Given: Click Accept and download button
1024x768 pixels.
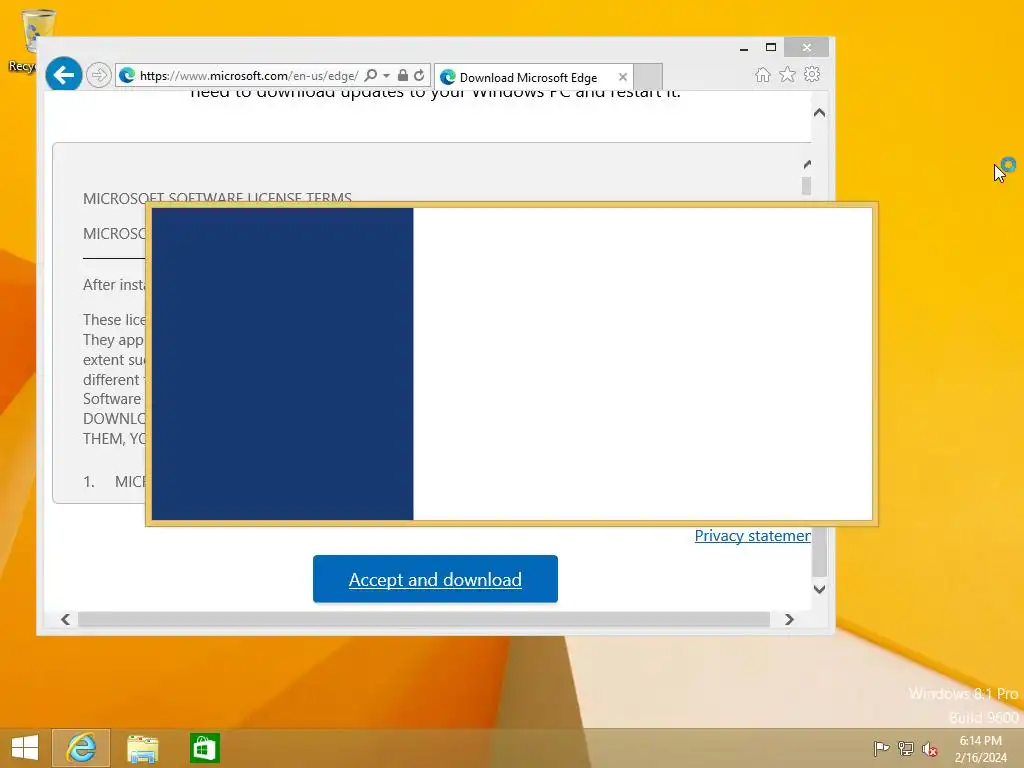Looking at the screenshot, I should pyautogui.click(x=435, y=579).
